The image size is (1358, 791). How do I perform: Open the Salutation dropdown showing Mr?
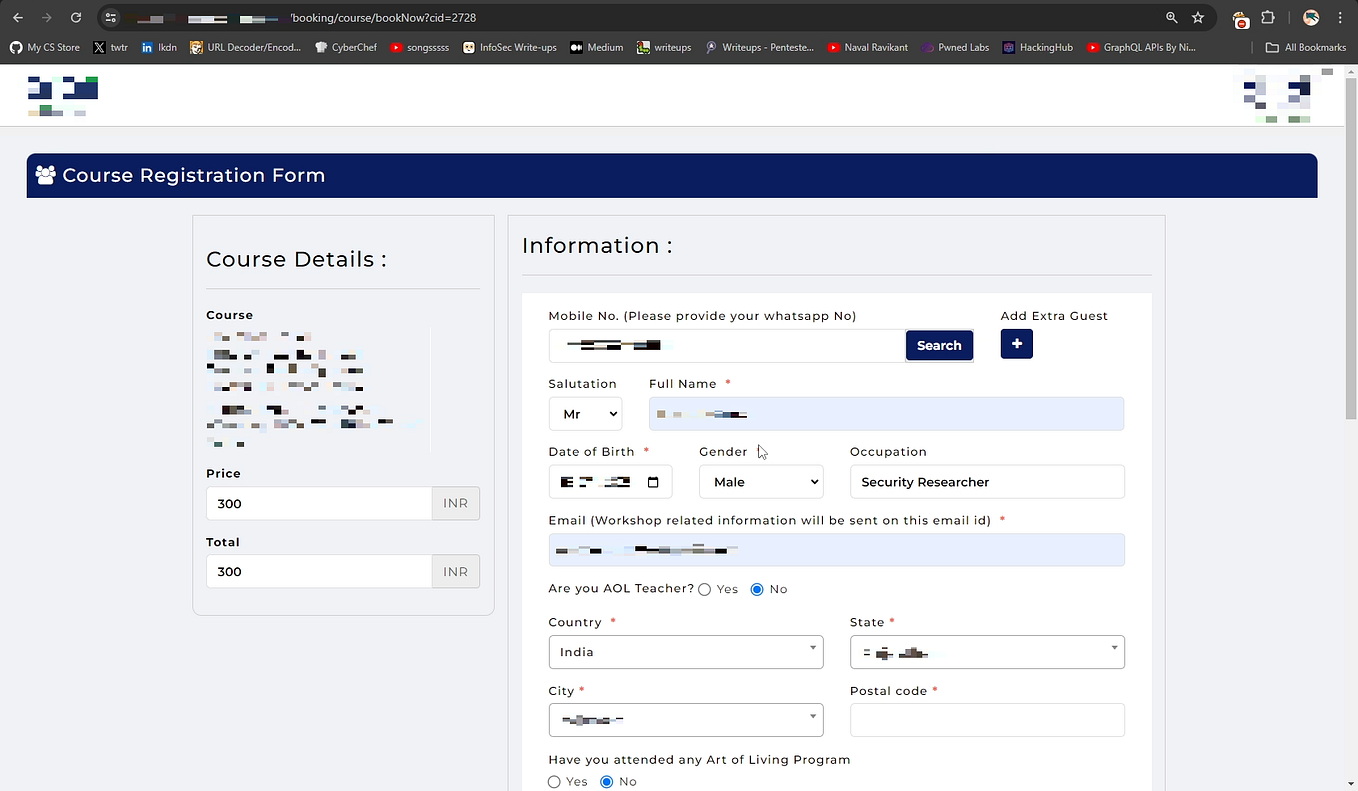click(585, 413)
